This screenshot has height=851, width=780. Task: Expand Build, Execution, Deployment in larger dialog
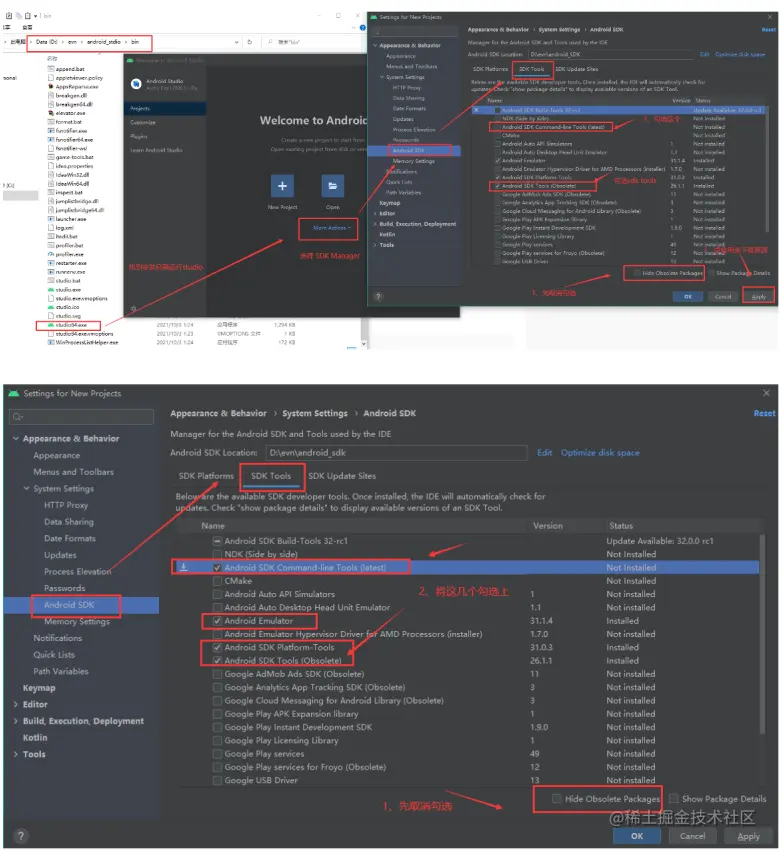click(x=16, y=721)
